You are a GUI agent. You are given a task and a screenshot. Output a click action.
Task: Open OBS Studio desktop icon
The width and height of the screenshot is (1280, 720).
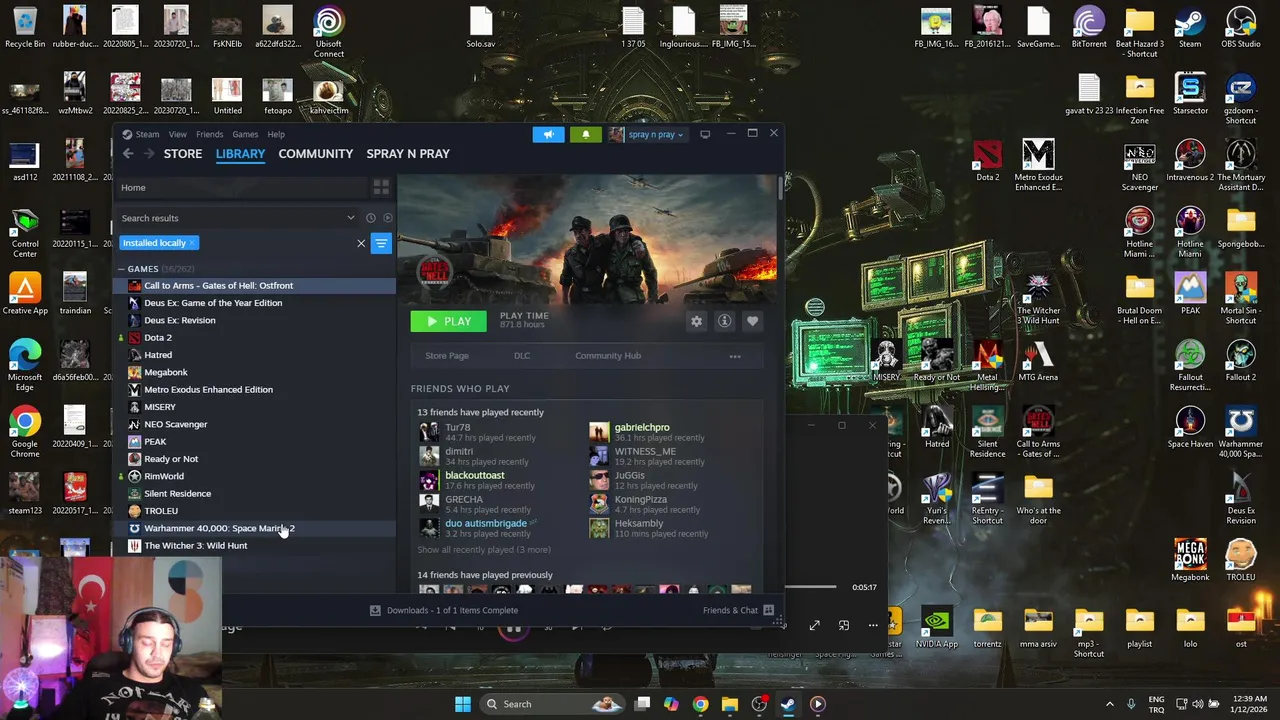[x=1241, y=28]
